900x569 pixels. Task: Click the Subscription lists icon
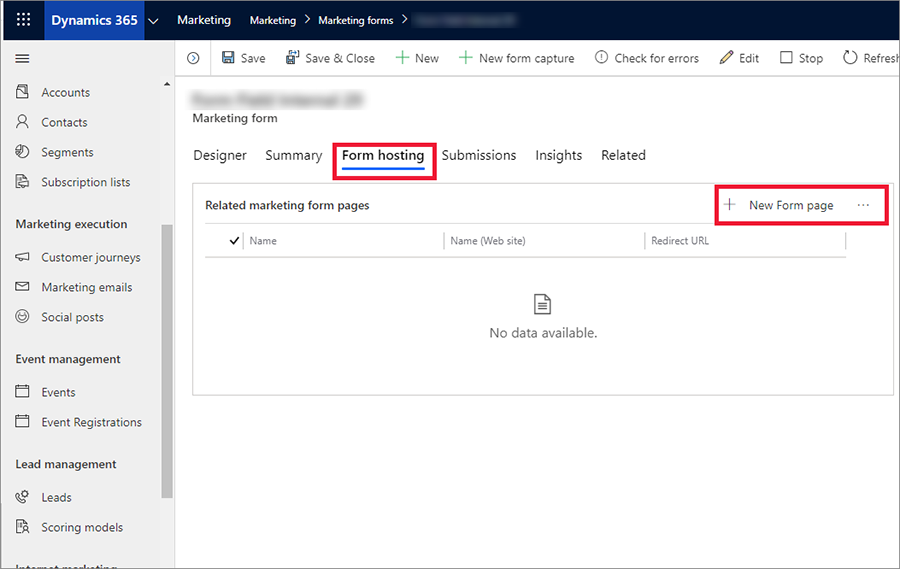click(x=22, y=181)
